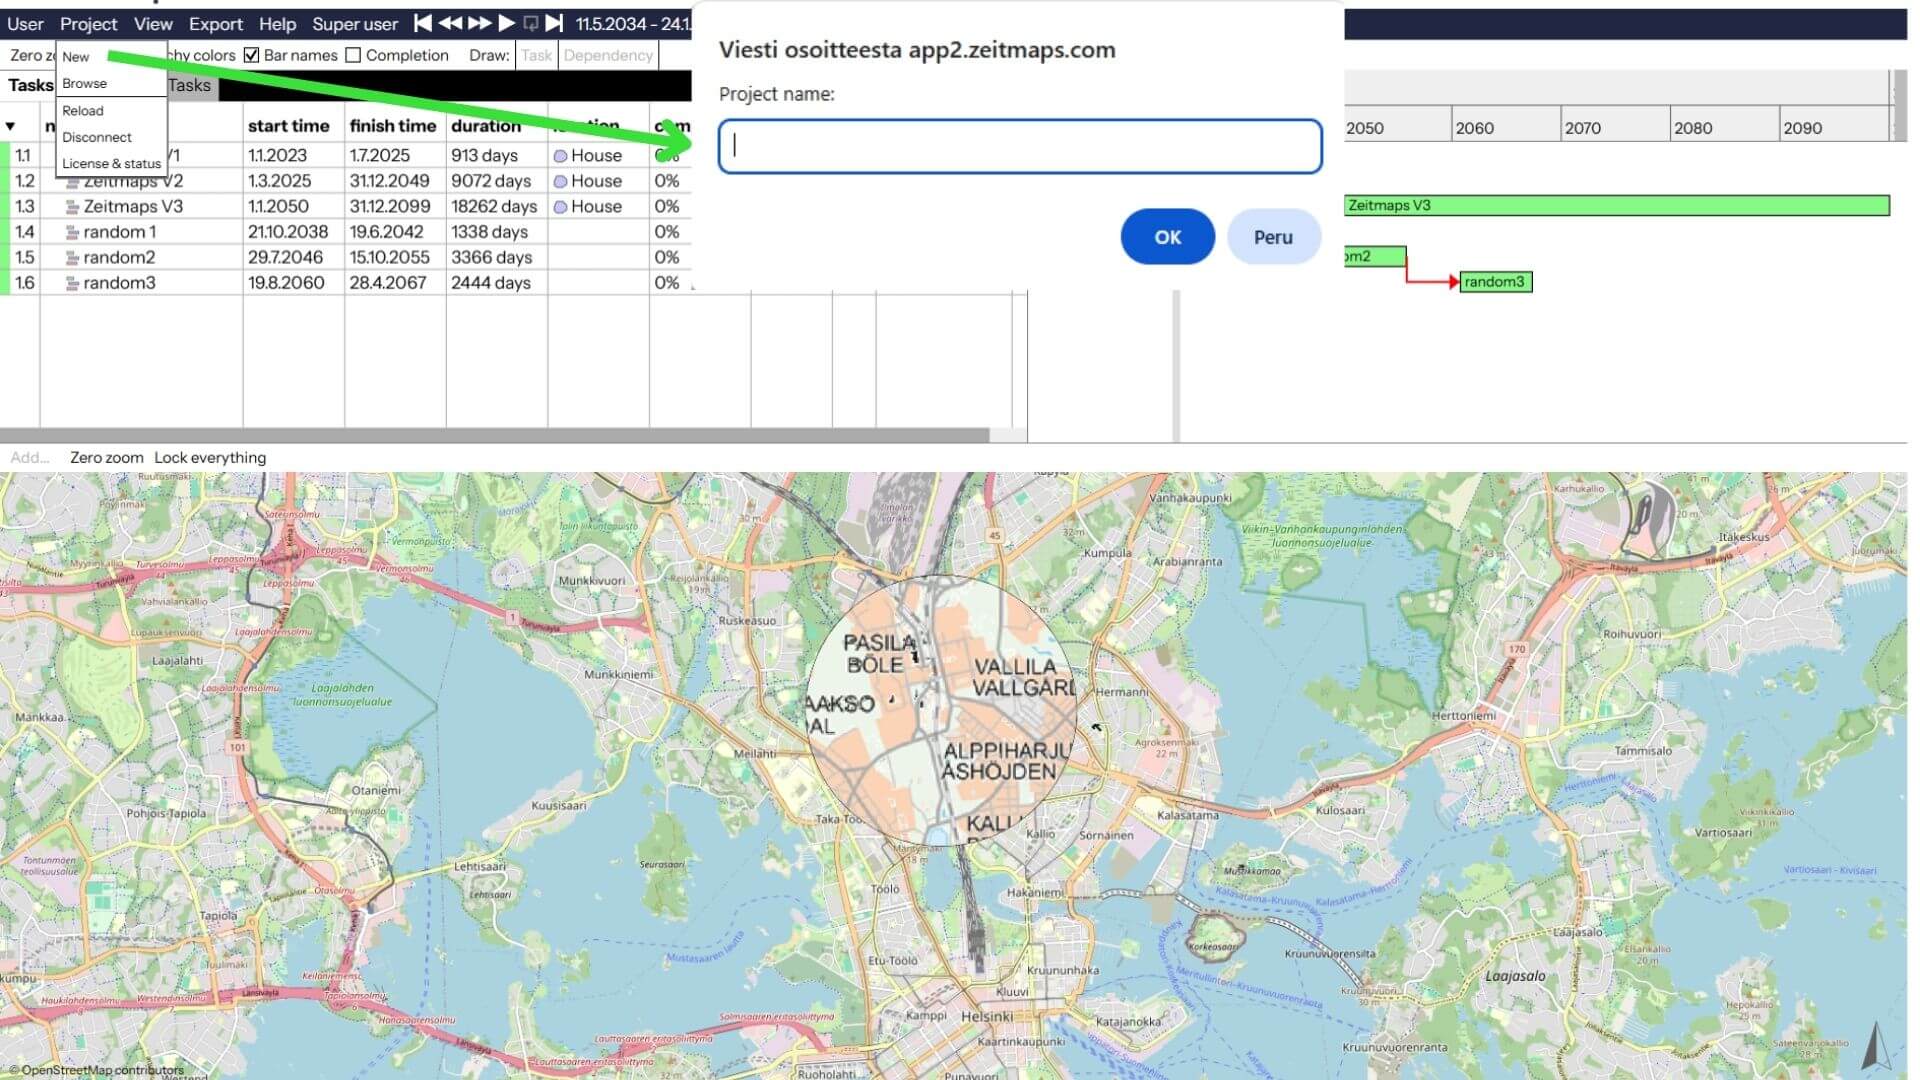Open the Help menu
The height and width of the screenshot is (1080, 1920).
(277, 24)
